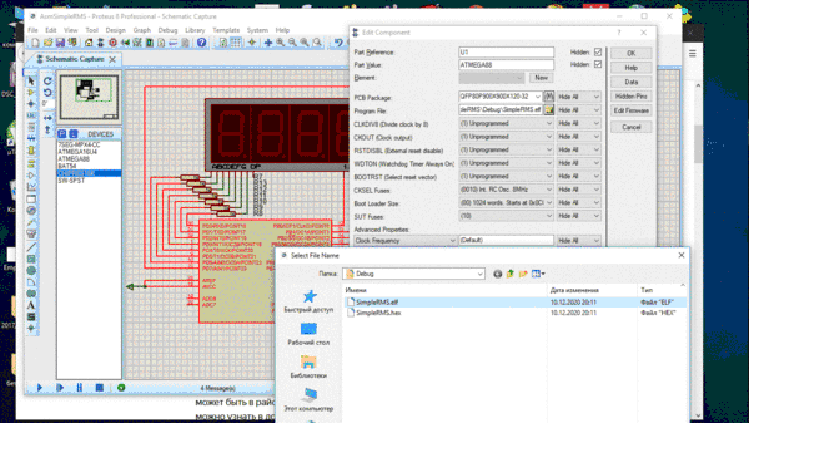Open the Design menu

pyautogui.click(x=115, y=30)
